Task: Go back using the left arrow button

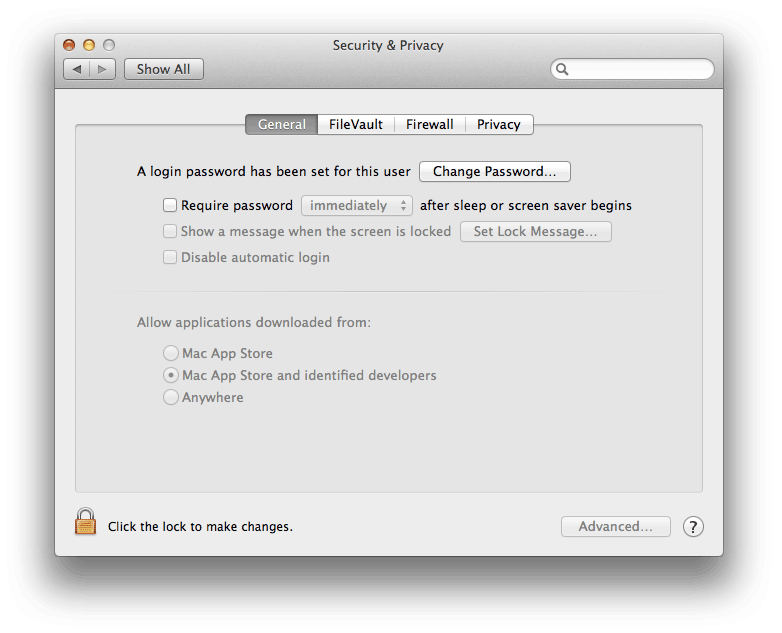Action: coord(77,69)
